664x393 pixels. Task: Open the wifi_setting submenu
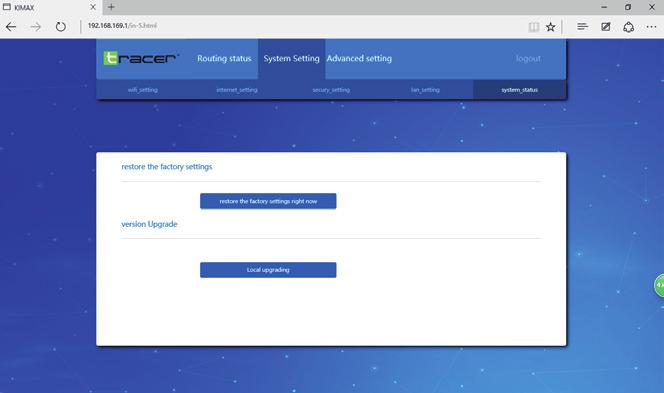click(143, 90)
